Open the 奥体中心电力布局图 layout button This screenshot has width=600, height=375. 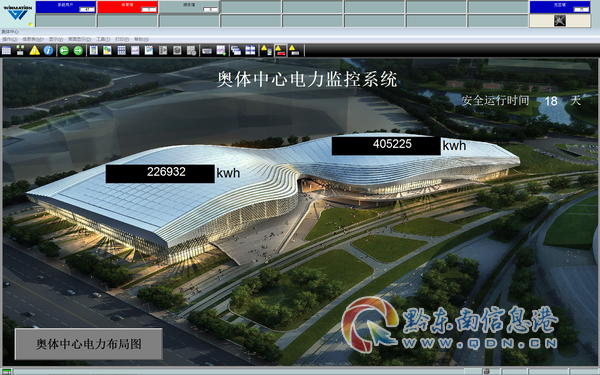88,344
